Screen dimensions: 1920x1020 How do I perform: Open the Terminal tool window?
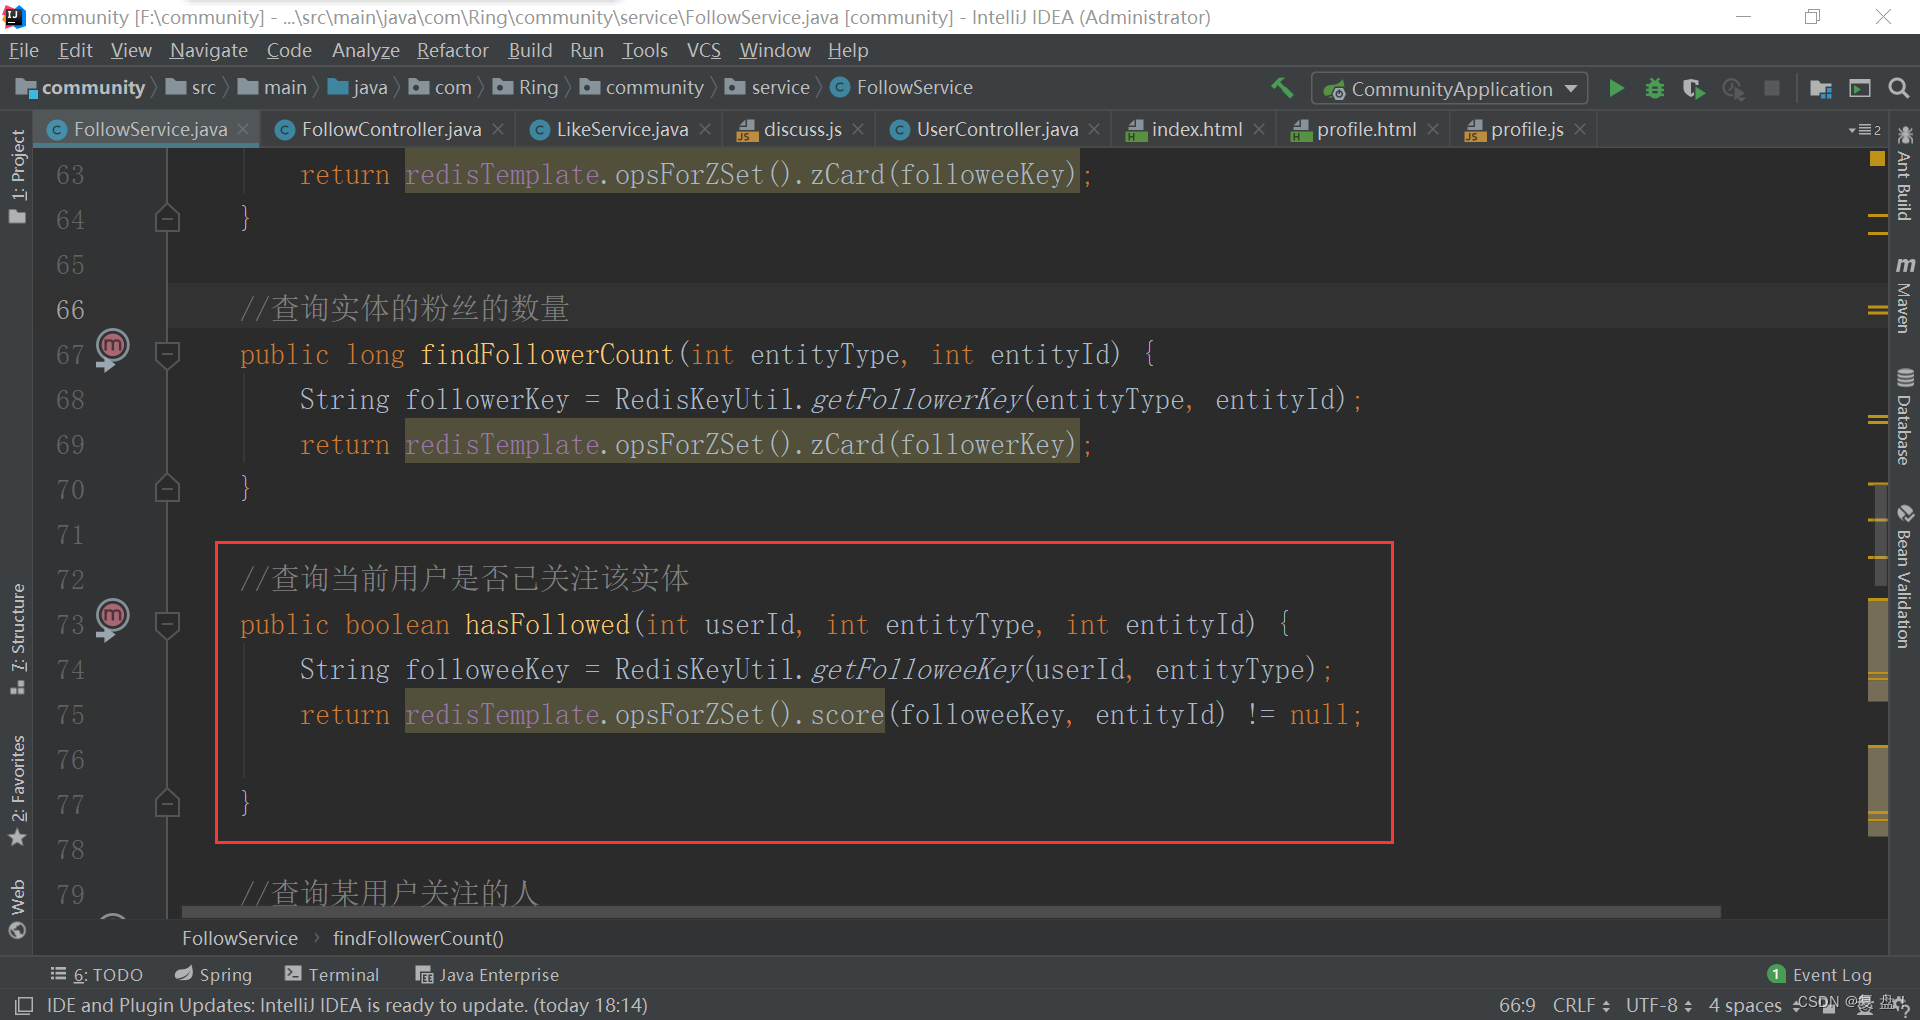click(332, 974)
